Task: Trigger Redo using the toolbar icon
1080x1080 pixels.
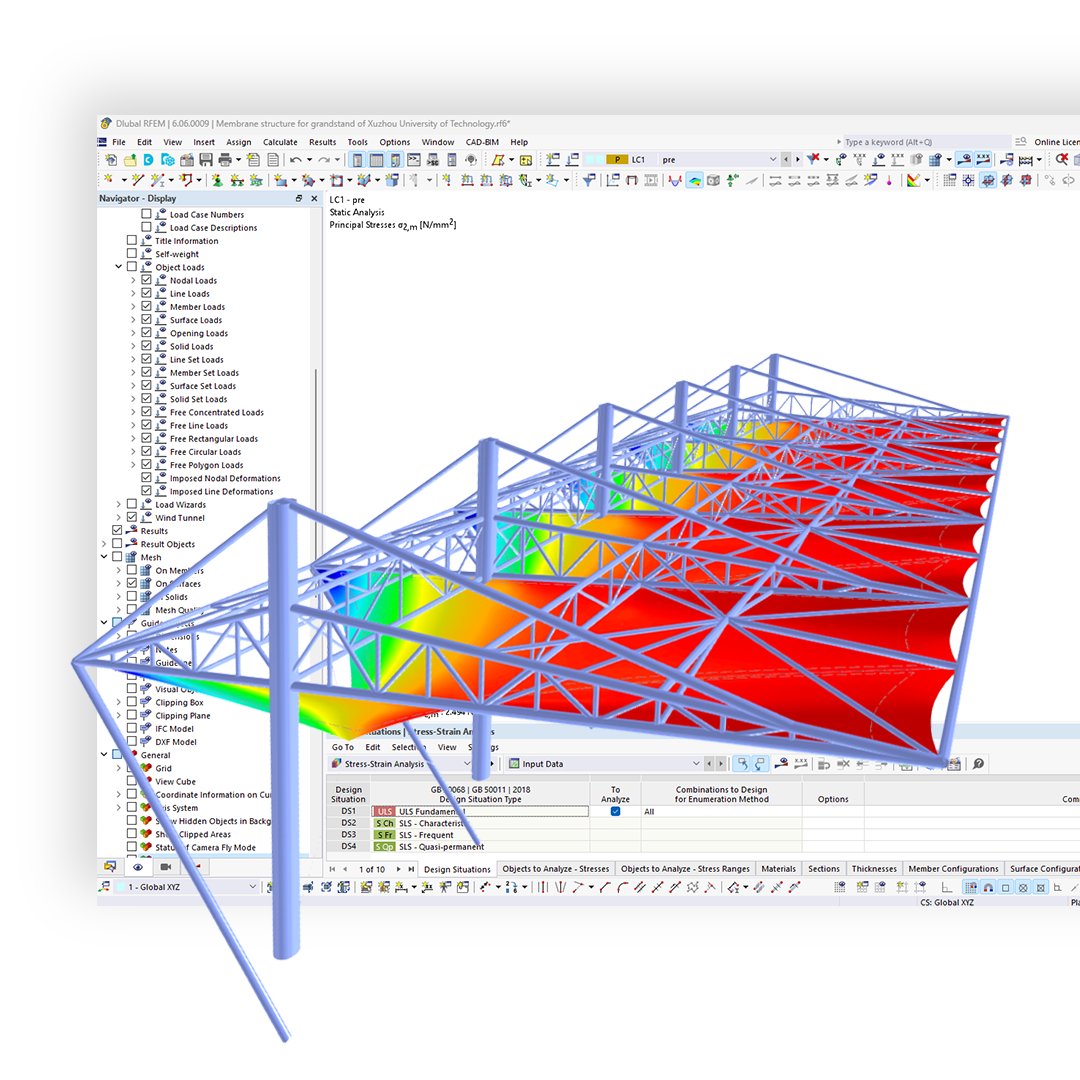Action: pos(323,160)
